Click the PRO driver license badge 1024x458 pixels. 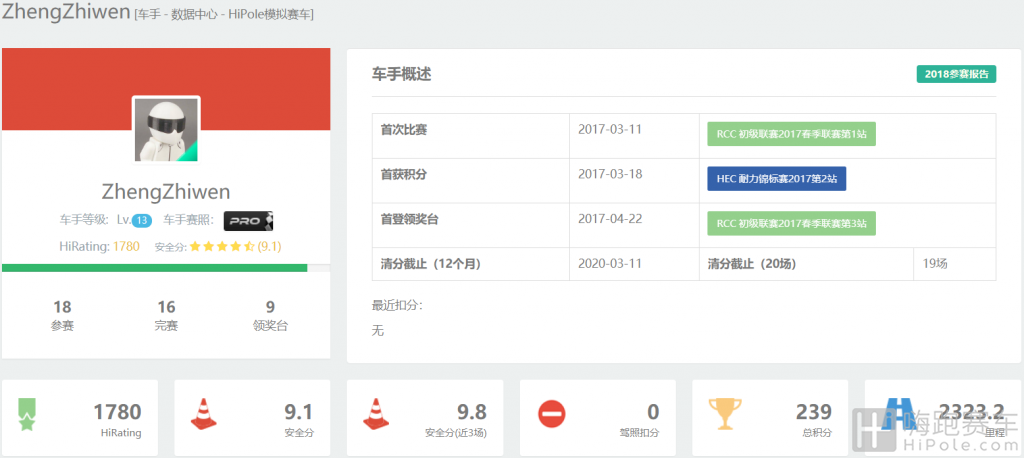click(x=248, y=221)
